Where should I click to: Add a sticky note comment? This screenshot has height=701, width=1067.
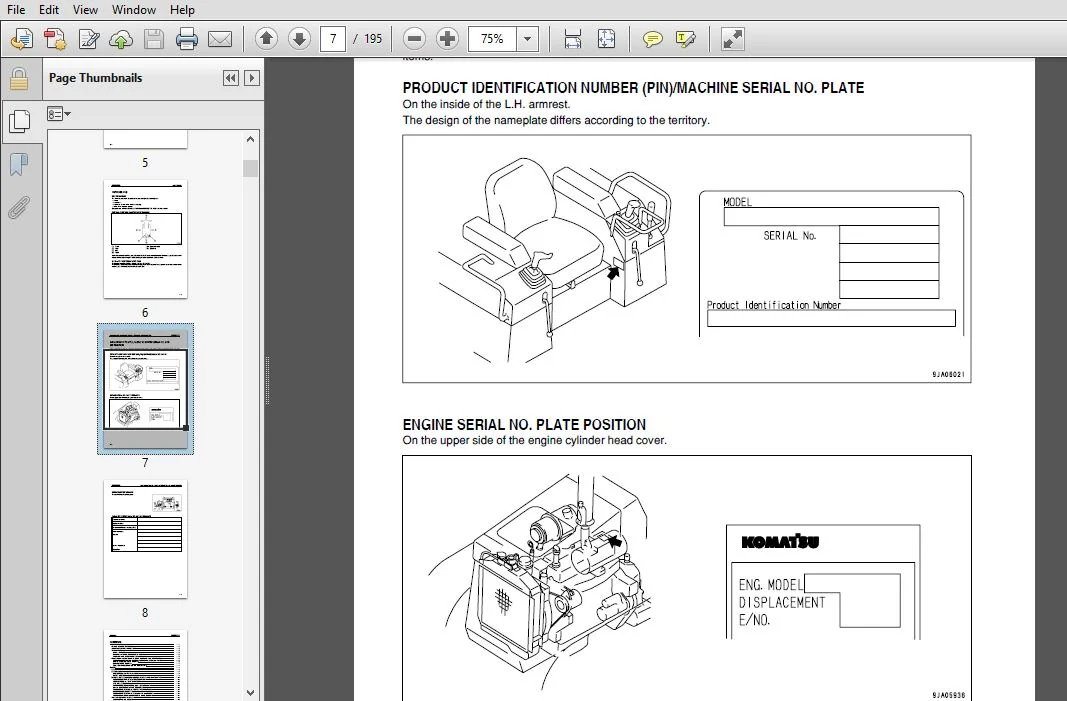tap(652, 39)
